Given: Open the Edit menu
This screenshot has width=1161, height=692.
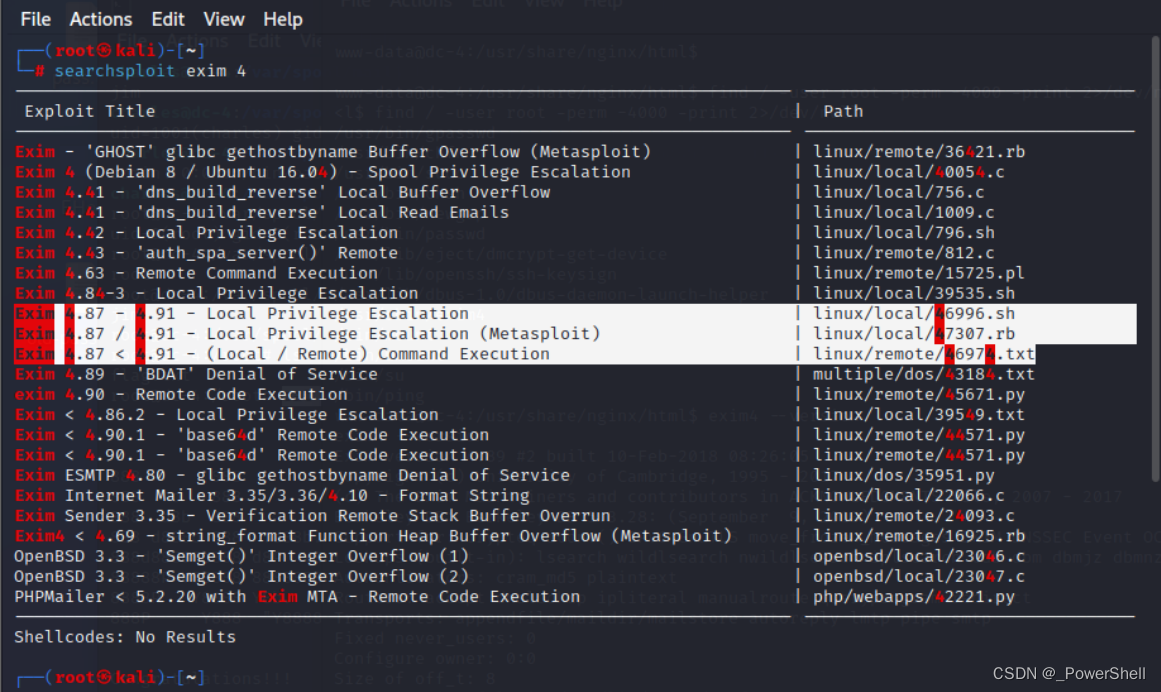Looking at the screenshot, I should pos(168,19).
